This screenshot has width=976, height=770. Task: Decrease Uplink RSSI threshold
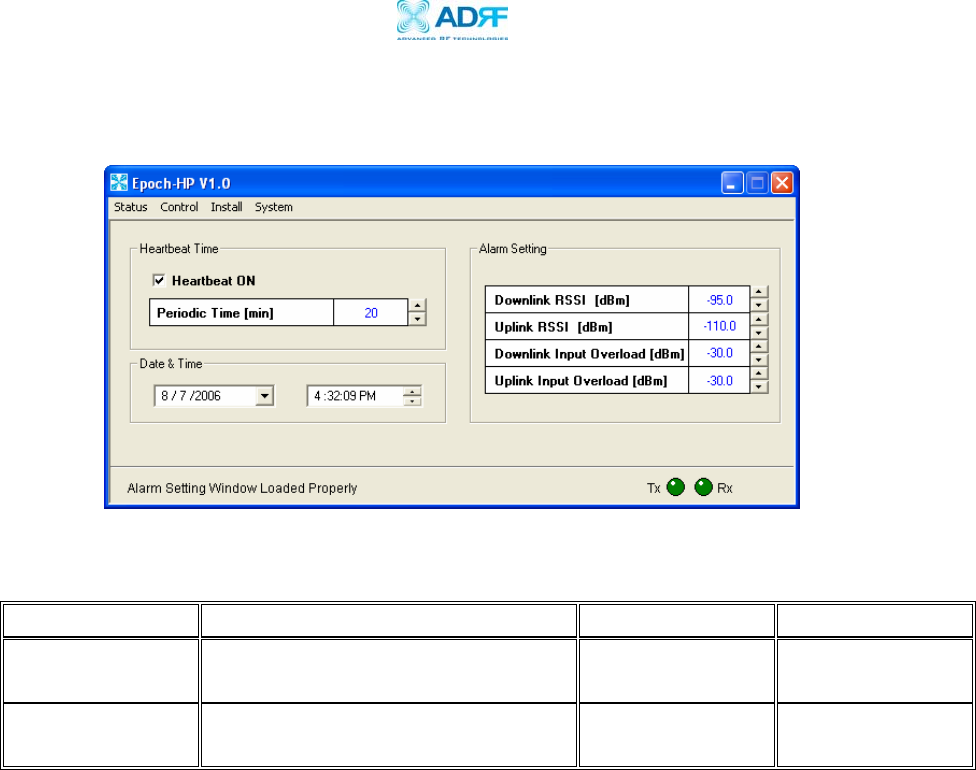tap(759, 332)
